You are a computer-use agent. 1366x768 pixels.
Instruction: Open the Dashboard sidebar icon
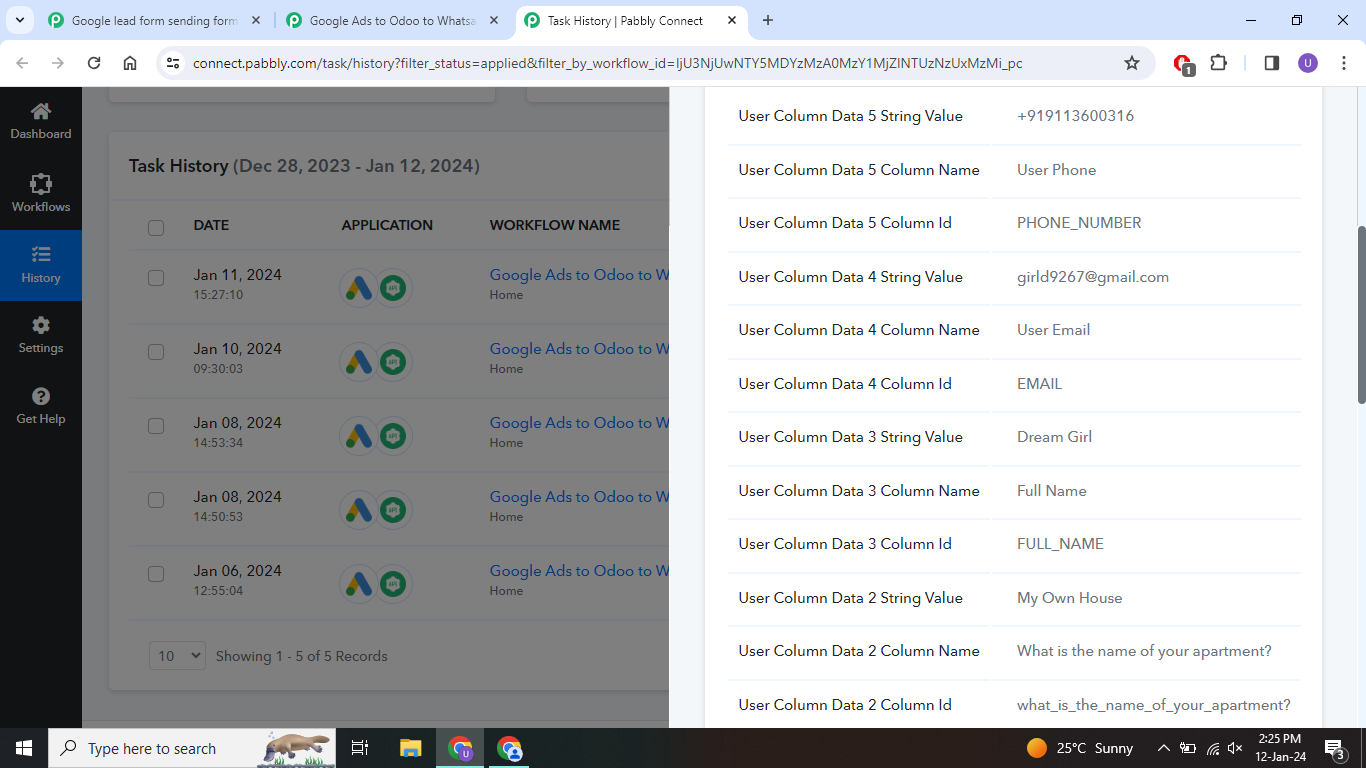pyautogui.click(x=40, y=121)
